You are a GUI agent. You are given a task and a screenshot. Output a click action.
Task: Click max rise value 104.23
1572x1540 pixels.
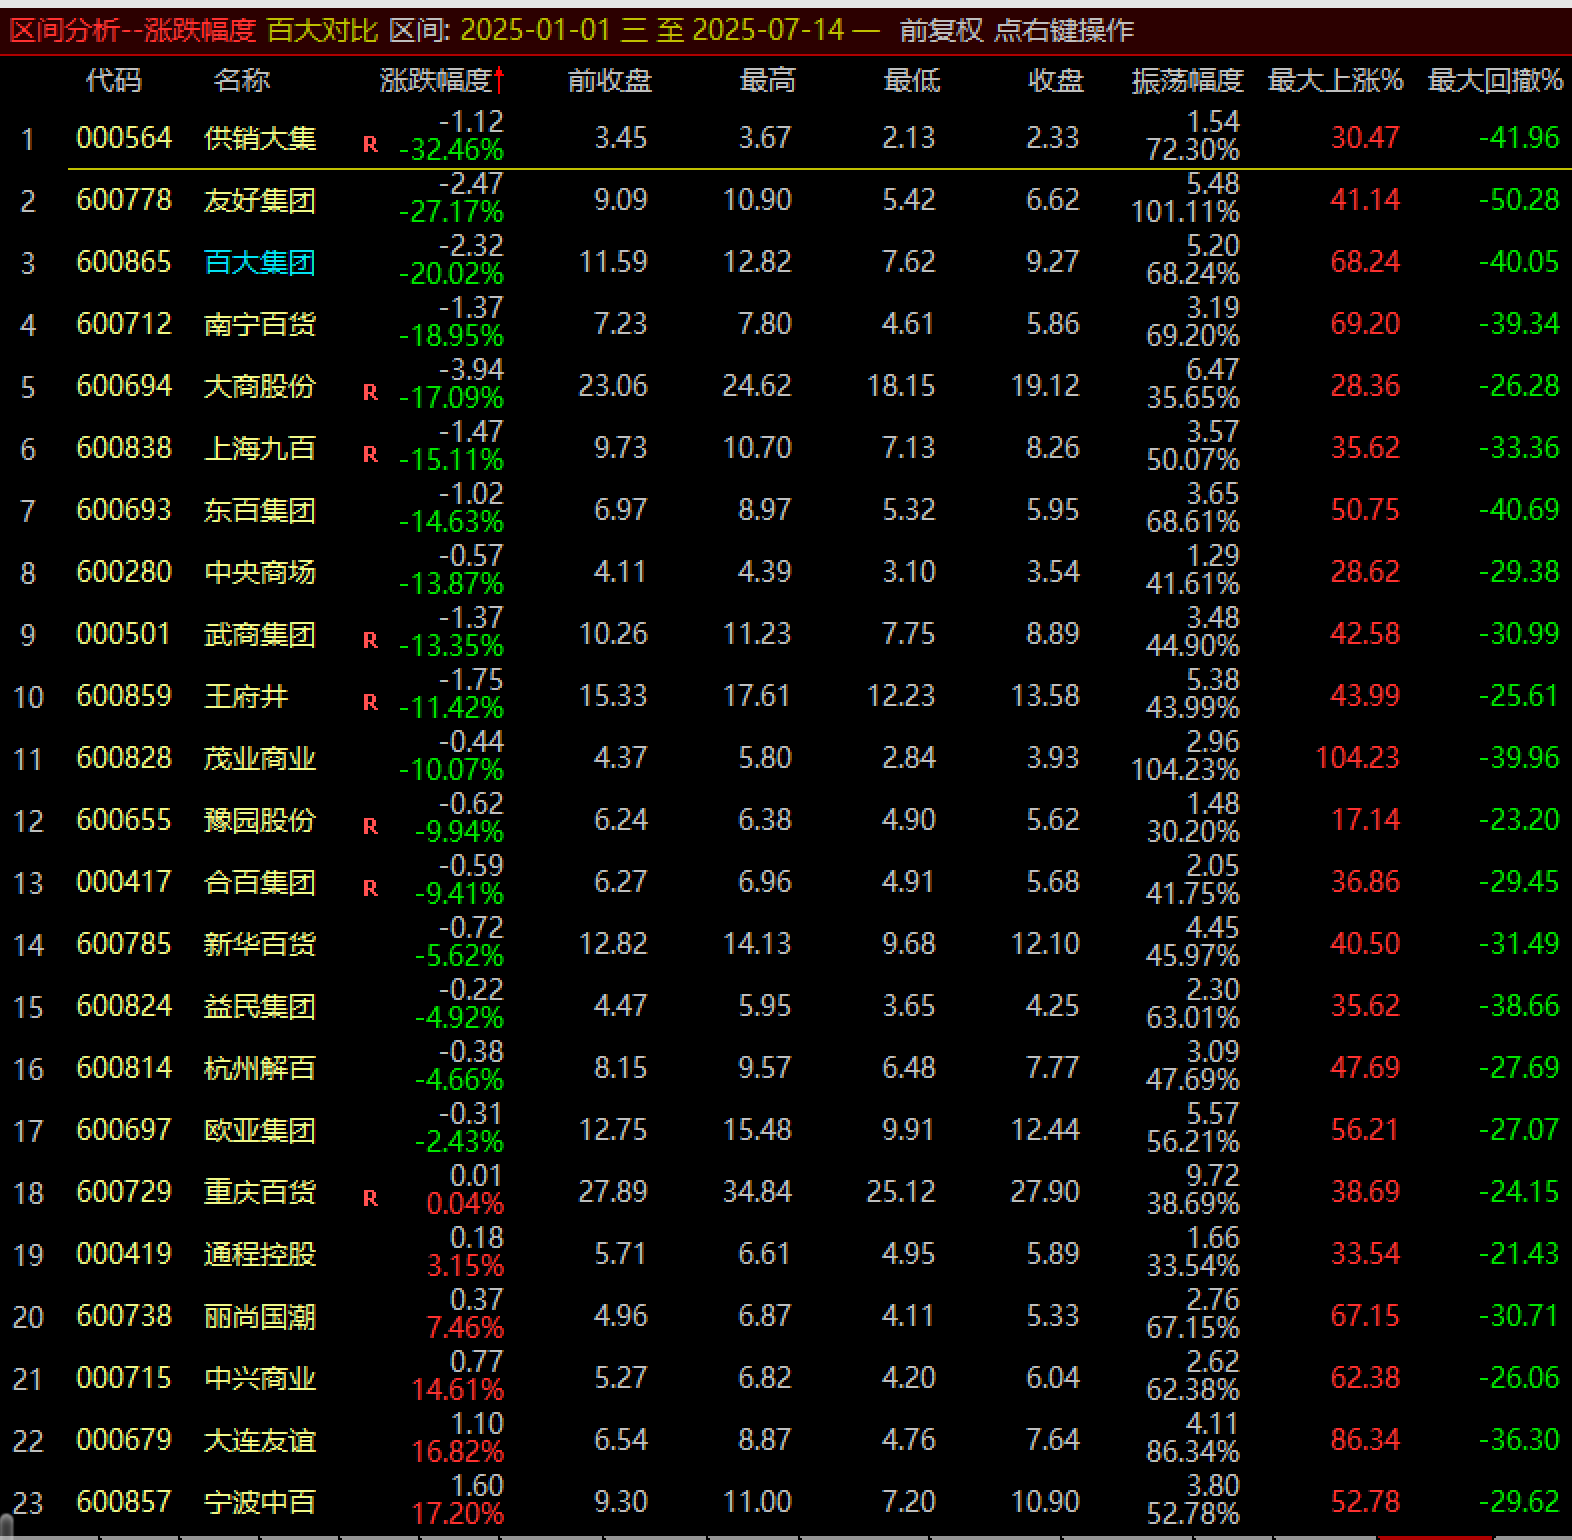[1357, 758]
